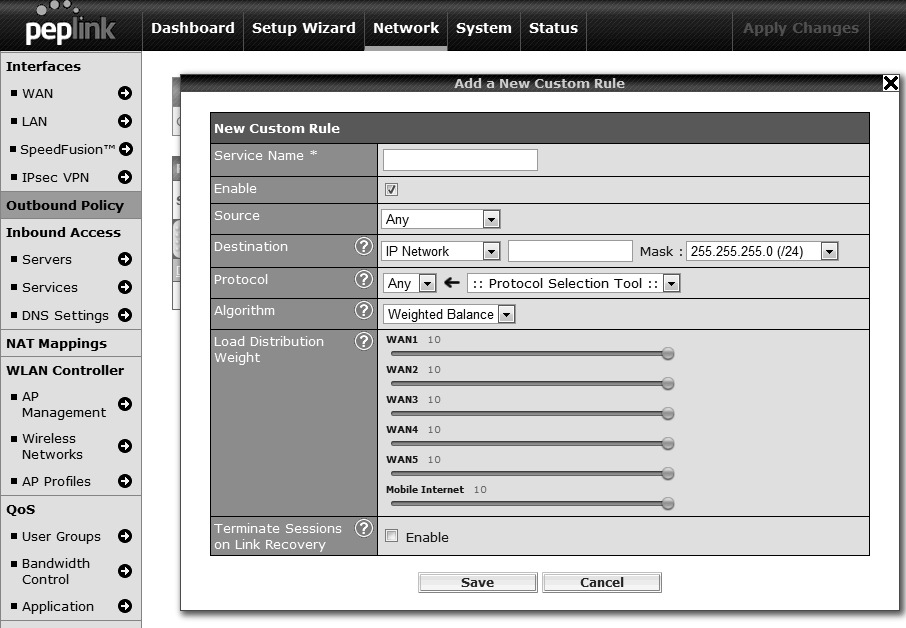Click the arrow icon next to Bandwidth Control
The image size is (906, 628).
pos(125,571)
